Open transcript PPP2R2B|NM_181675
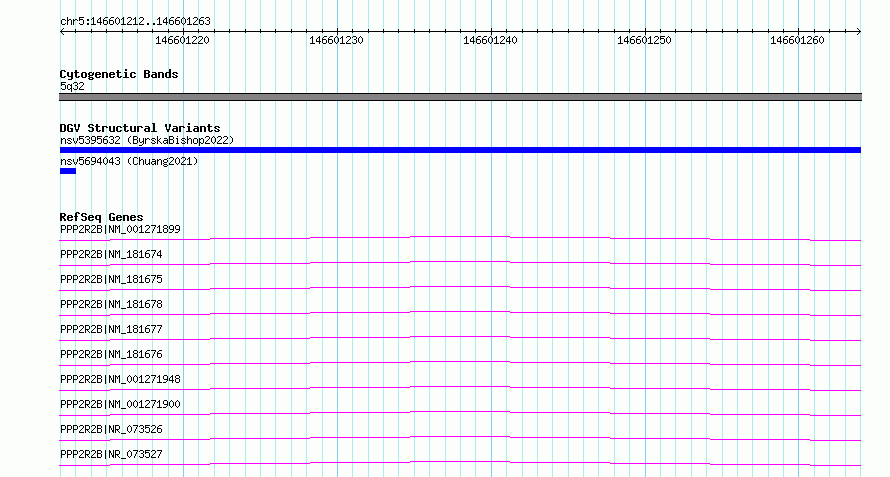This screenshot has width=890, height=477. coord(111,279)
